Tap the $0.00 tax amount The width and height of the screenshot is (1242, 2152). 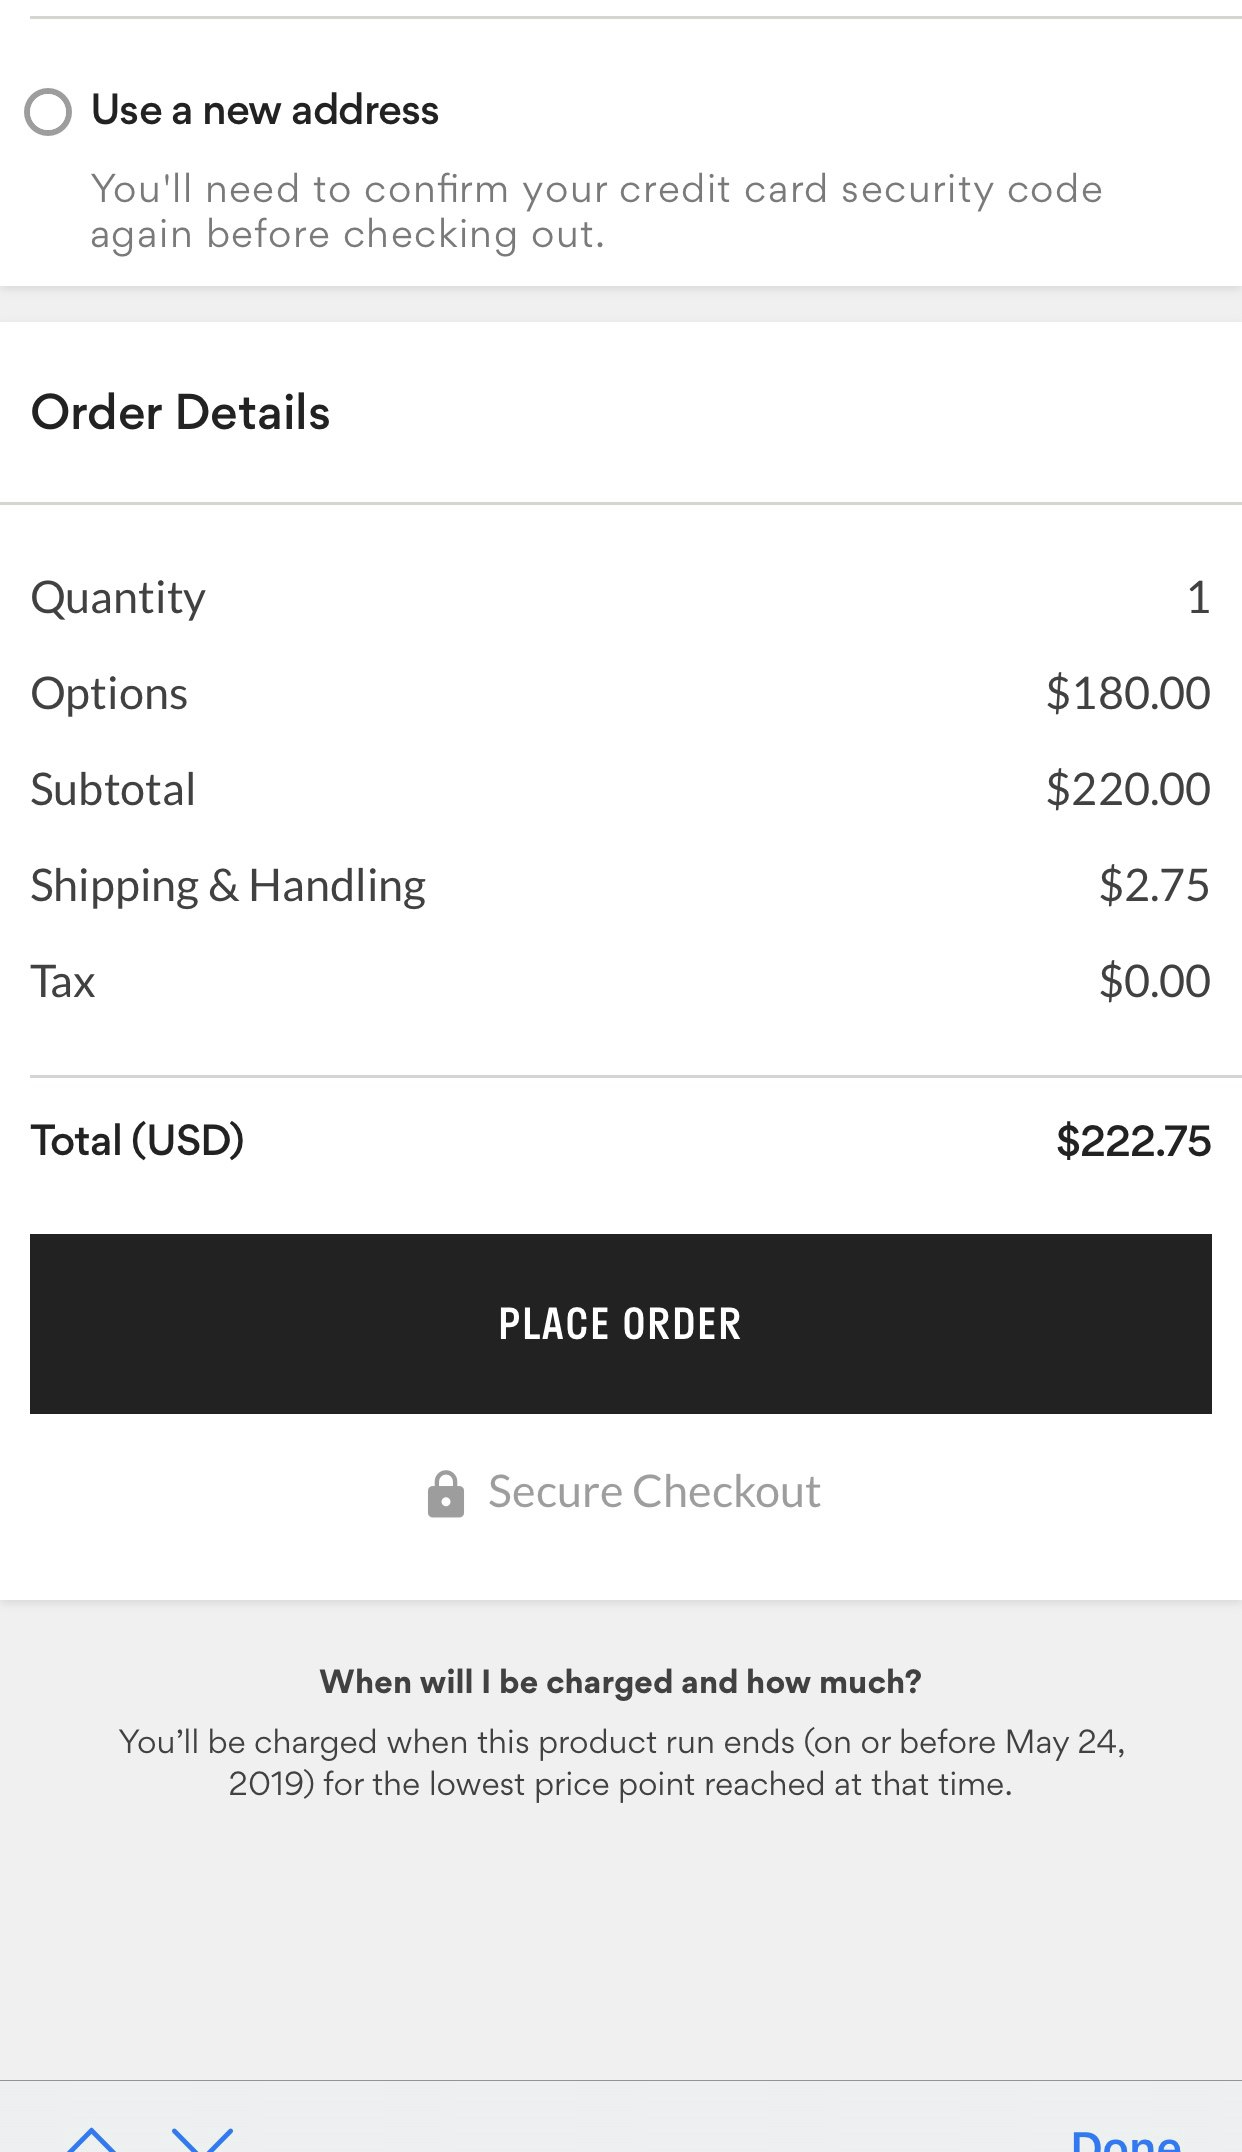pyautogui.click(x=1154, y=982)
